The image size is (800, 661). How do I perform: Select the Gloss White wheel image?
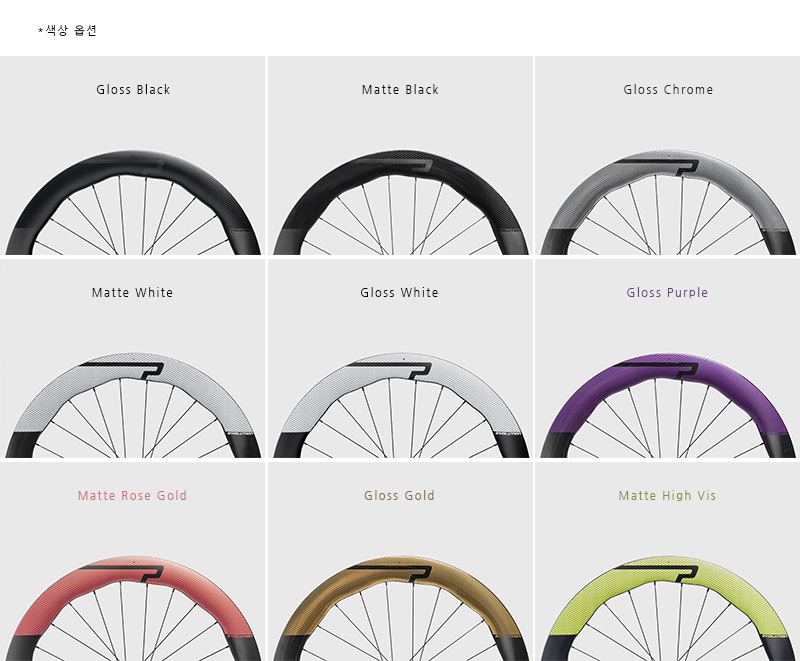coord(401,405)
